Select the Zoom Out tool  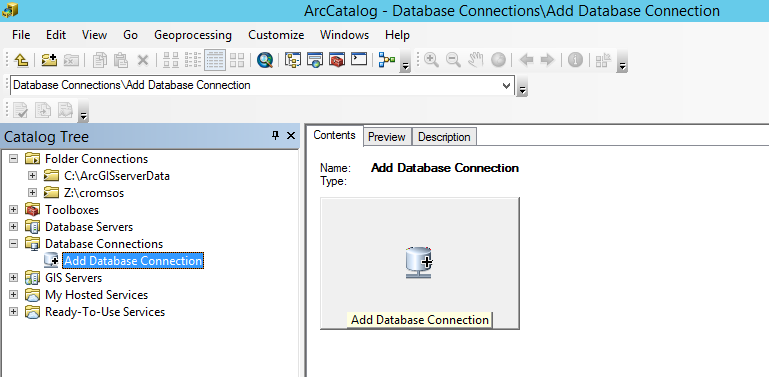pyautogui.click(x=453, y=60)
